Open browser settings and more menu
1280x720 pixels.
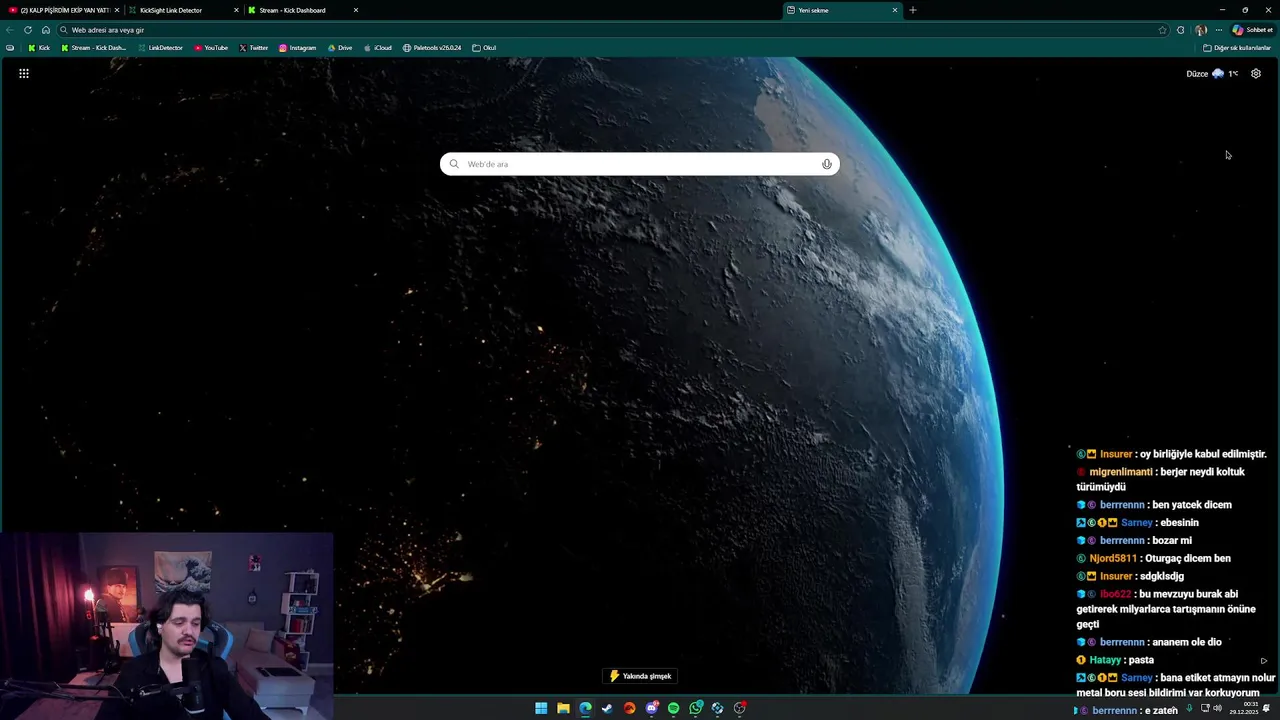[1218, 30]
